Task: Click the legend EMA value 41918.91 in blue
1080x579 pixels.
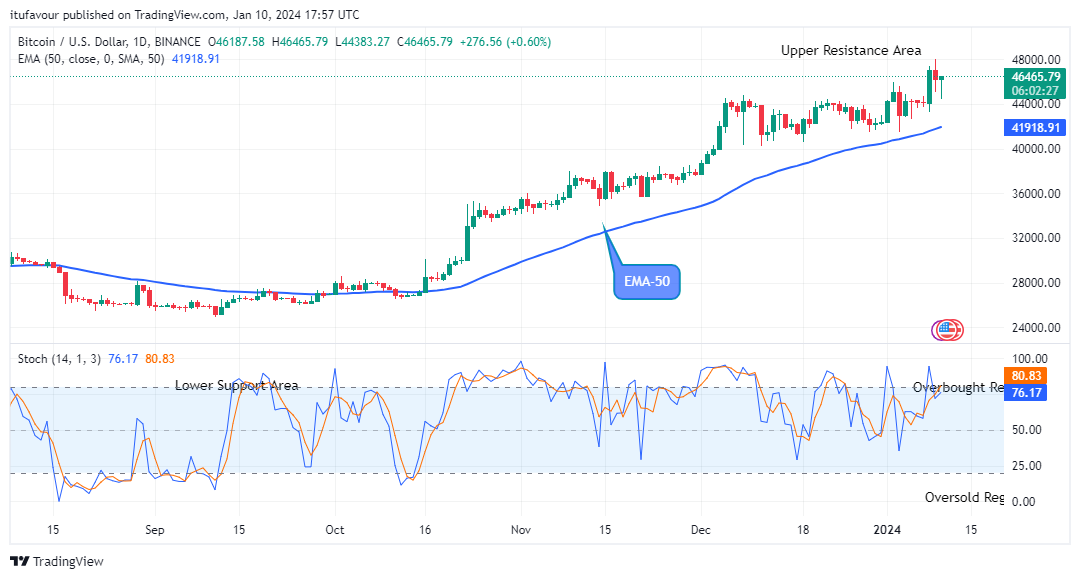Action: click(196, 59)
